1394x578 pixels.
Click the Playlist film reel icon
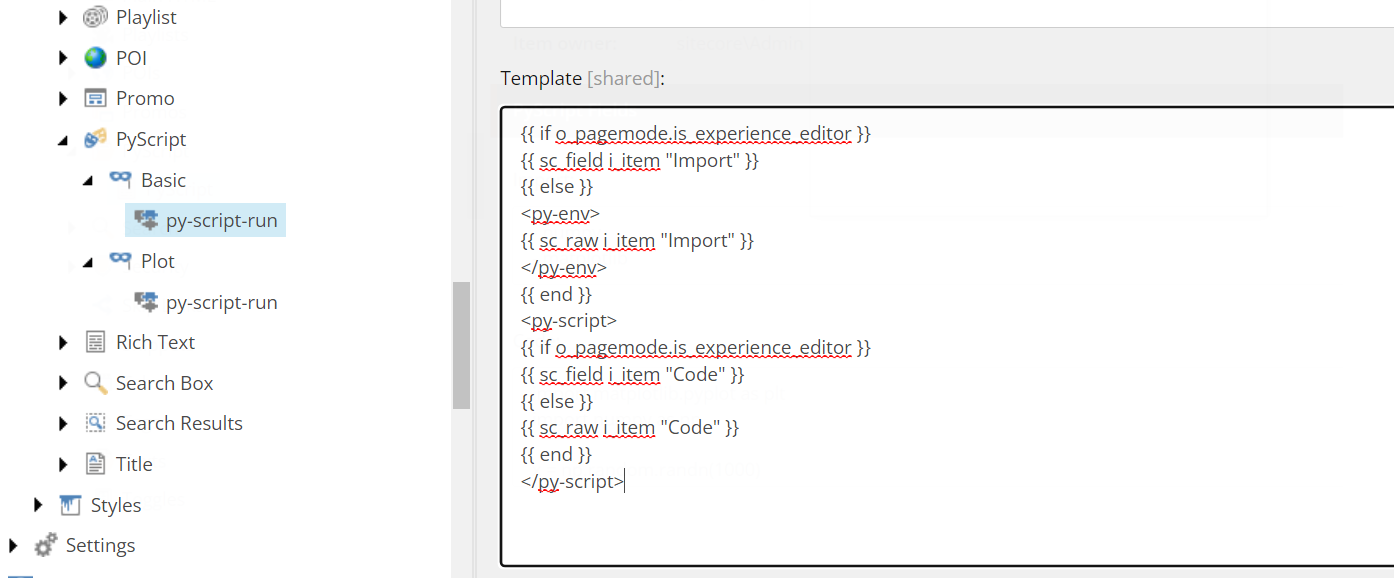pyautogui.click(x=95, y=17)
